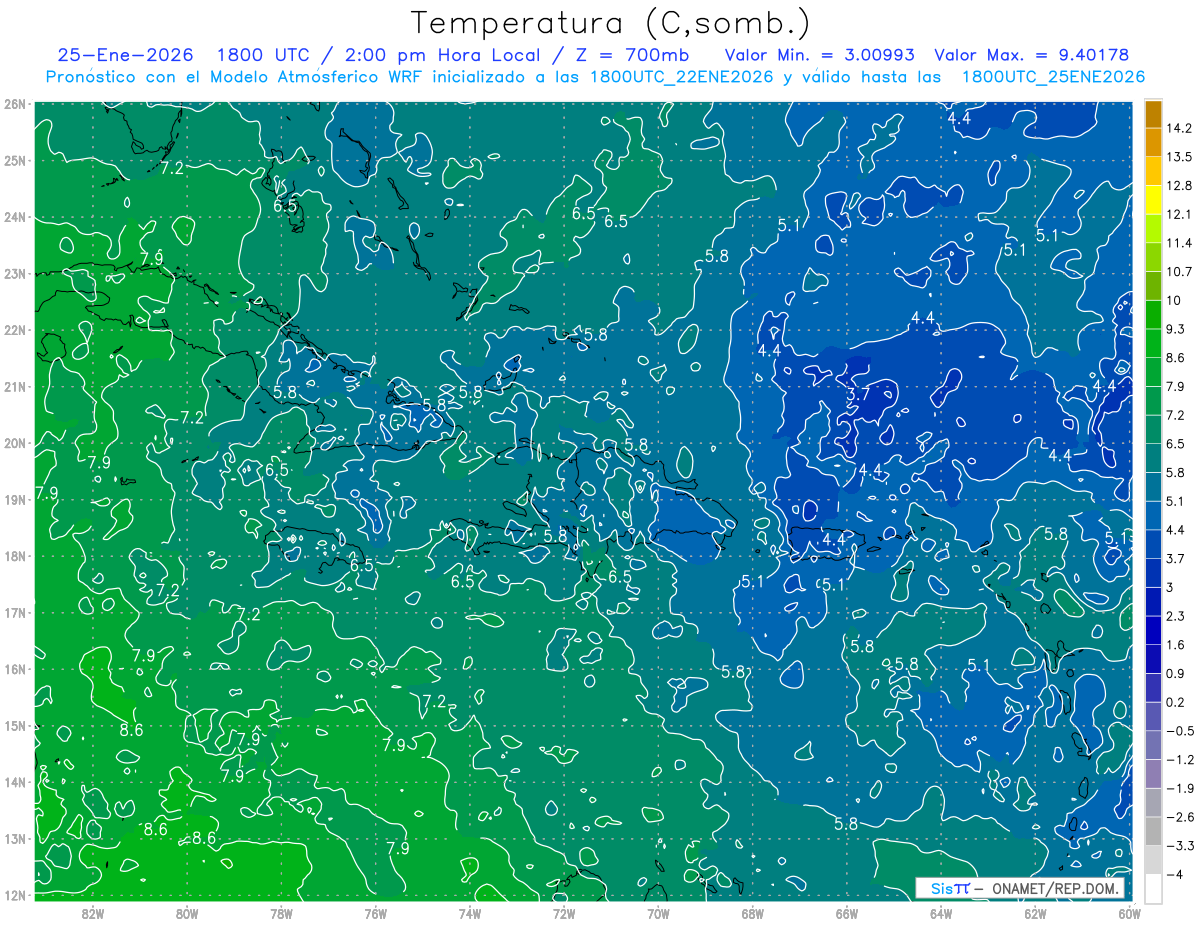Click the "74W" longitude axis label
This screenshot has height=927, width=1200.
coord(469,913)
